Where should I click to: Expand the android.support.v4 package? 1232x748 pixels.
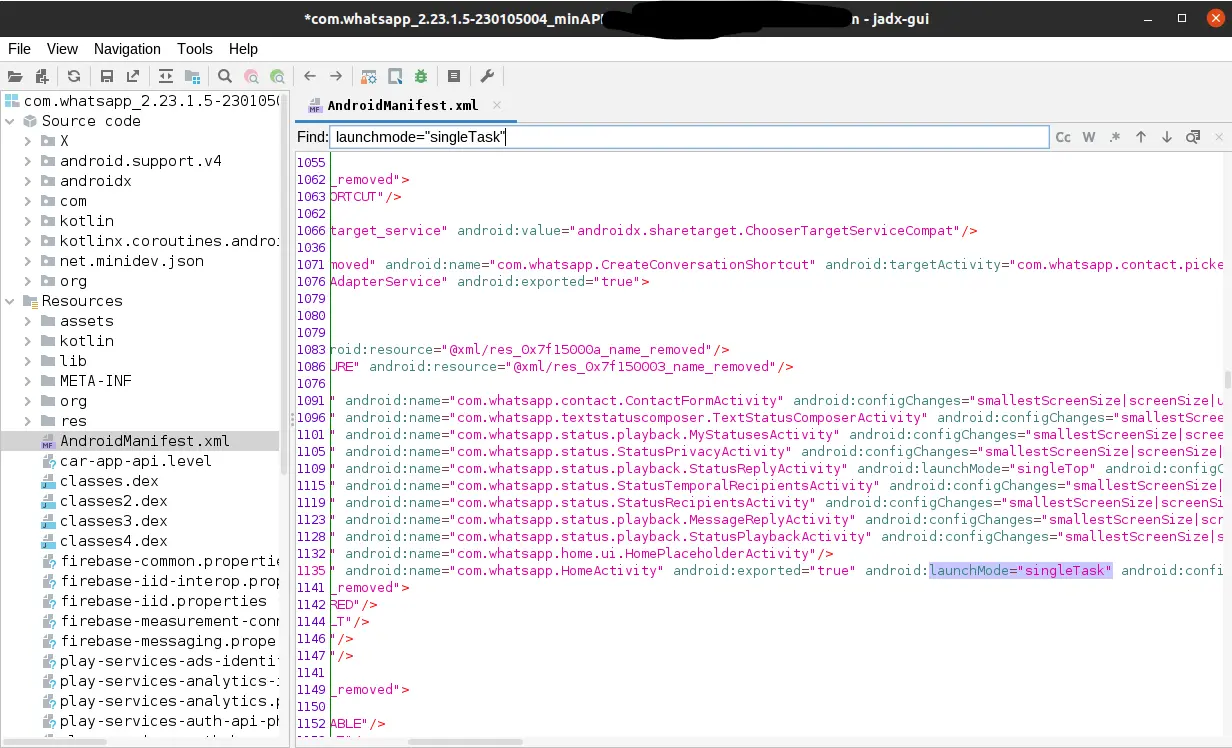[28, 161]
